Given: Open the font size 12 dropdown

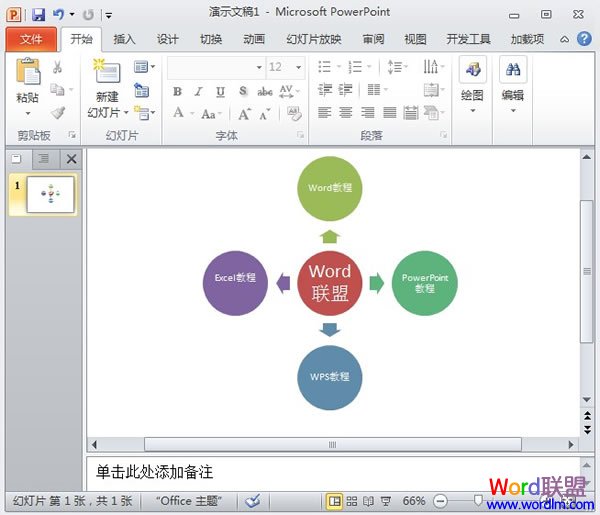Looking at the screenshot, I should pos(298,67).
